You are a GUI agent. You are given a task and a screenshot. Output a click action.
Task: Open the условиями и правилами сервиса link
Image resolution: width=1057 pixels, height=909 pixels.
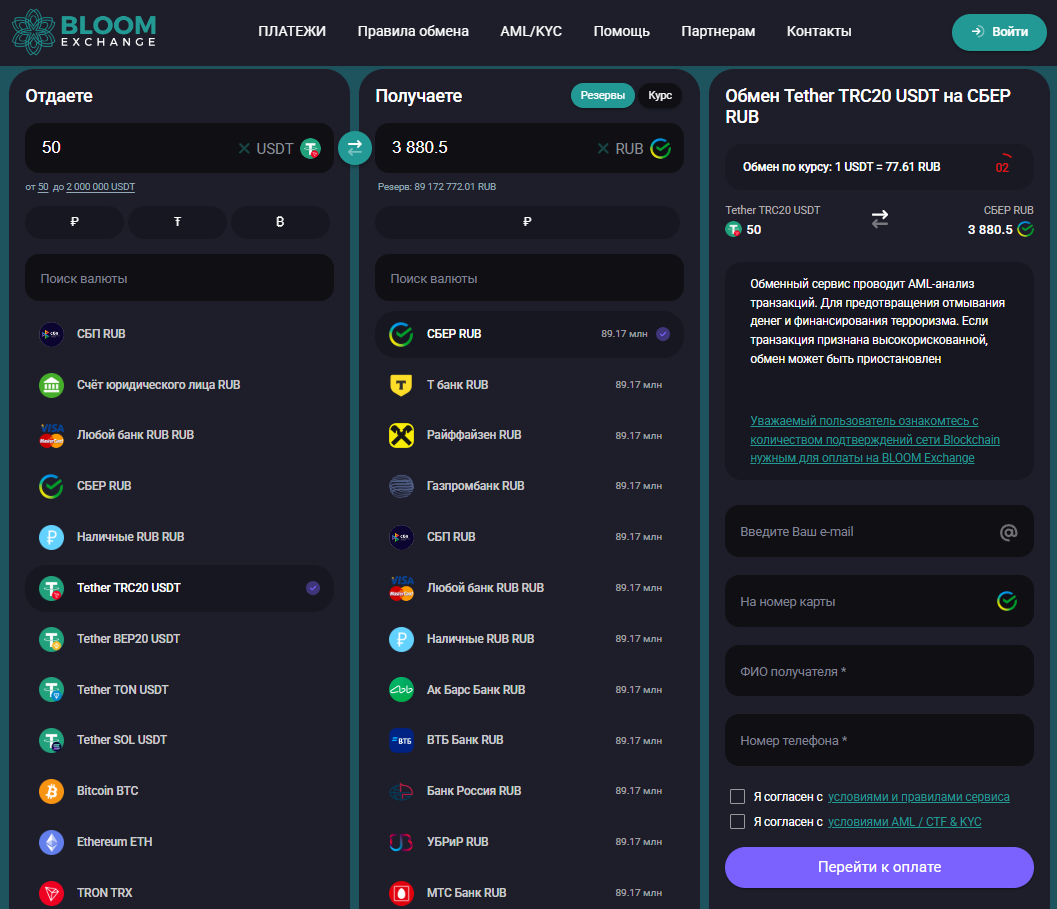919,797
